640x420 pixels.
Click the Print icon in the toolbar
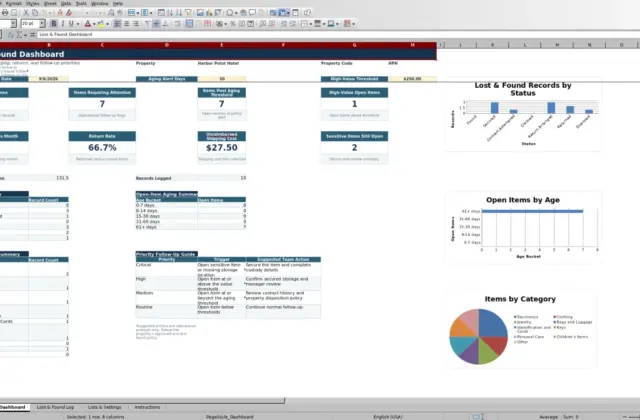point(5,13)
